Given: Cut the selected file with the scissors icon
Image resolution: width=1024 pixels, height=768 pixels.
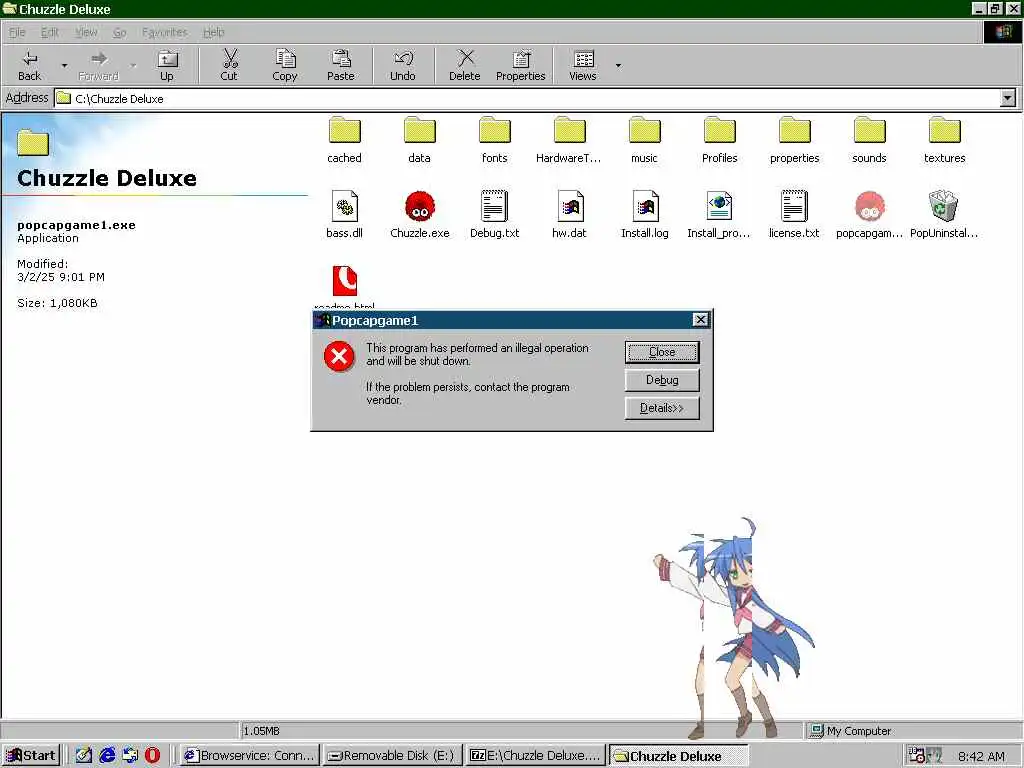Looking at the screenshot, I should 229,65.
